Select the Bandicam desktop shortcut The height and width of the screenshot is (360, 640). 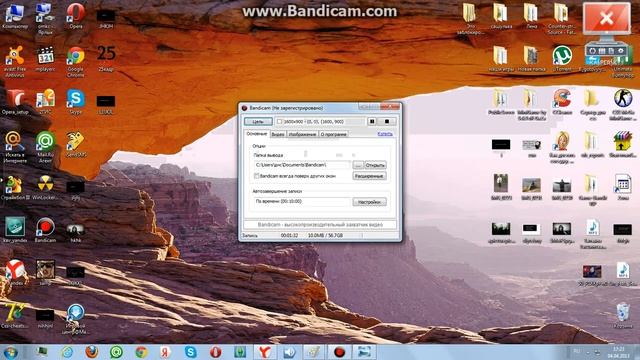[45, 230]
